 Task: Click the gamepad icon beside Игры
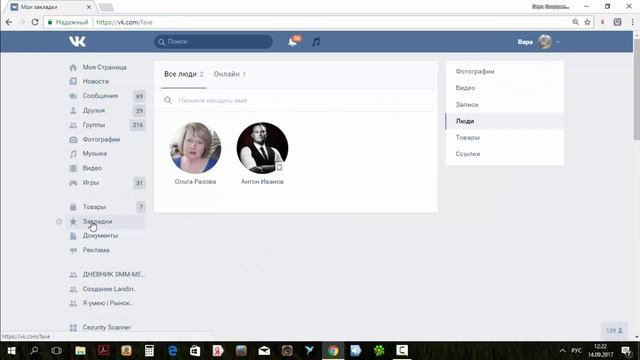[x=73, y=183]
